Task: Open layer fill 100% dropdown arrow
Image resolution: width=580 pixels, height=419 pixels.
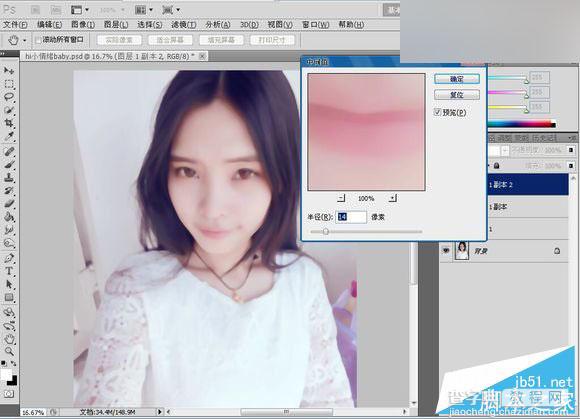Action: pyautogui.click(x=571, y=166)
